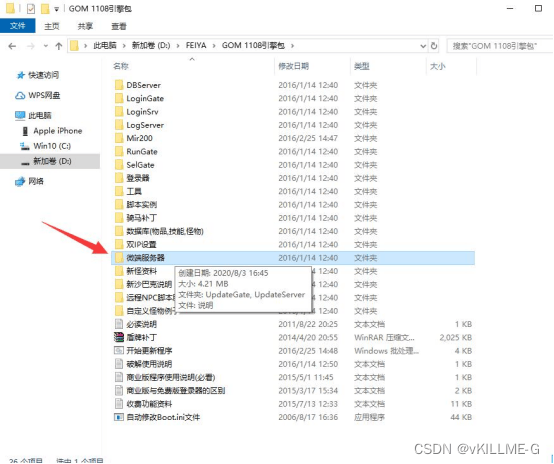
Task: Switch to the 查看 ribbon tab
Action: tap(119, 26)
